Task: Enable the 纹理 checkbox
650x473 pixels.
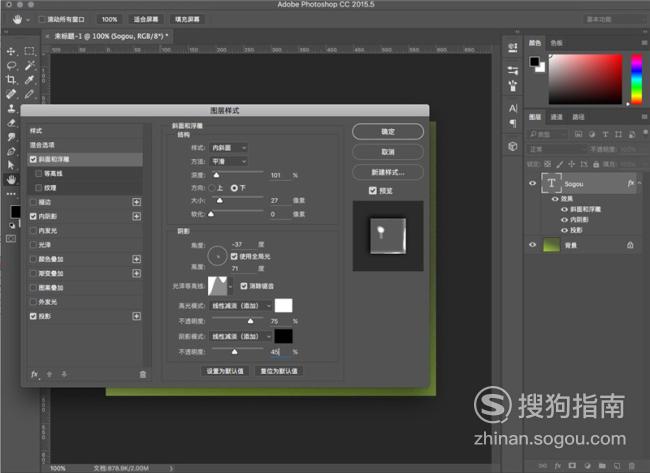Action: [39, 188]
